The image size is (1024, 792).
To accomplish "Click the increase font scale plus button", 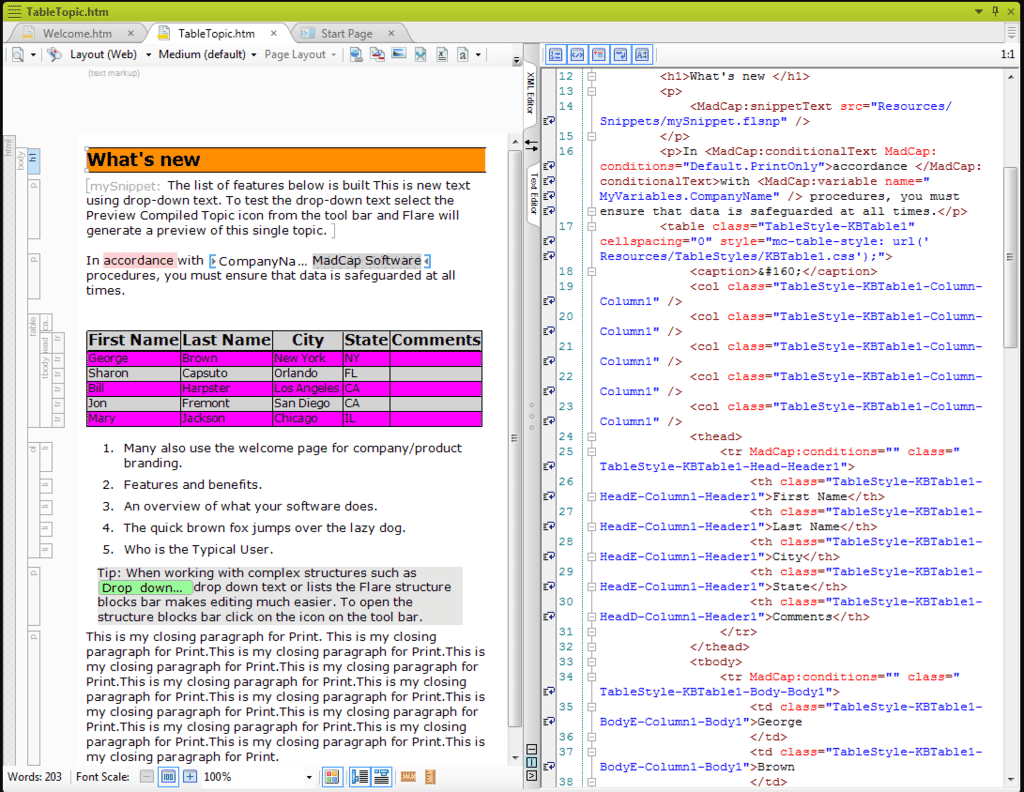I will (189, 776).
